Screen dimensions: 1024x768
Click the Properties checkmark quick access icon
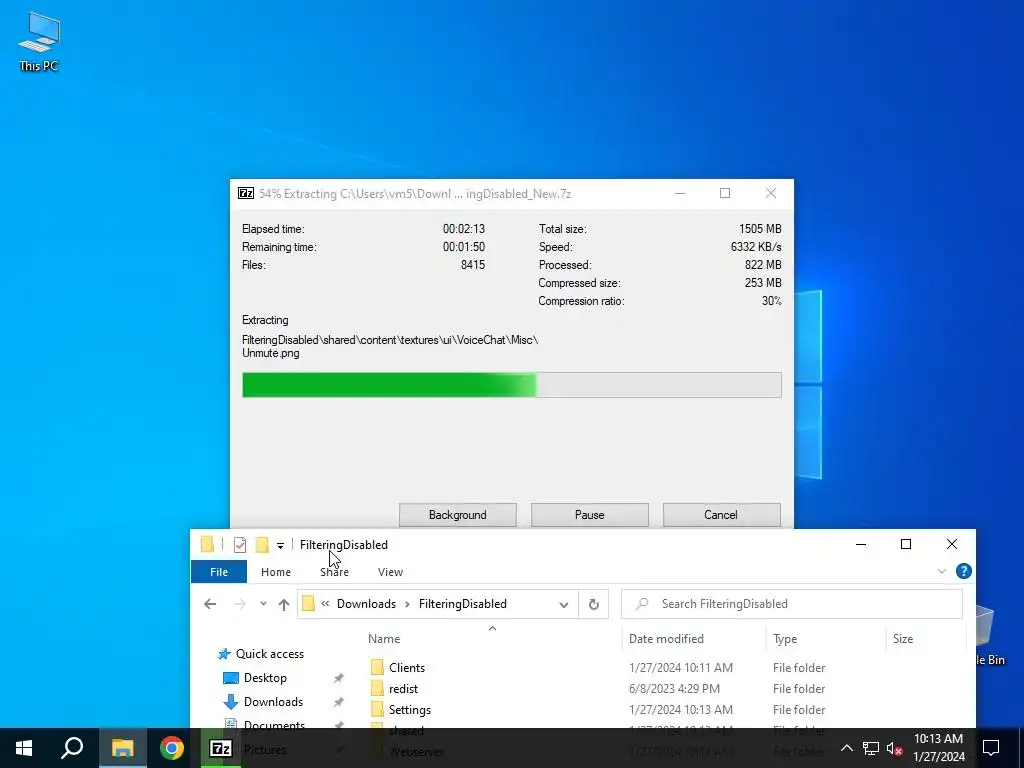point(240,544)
